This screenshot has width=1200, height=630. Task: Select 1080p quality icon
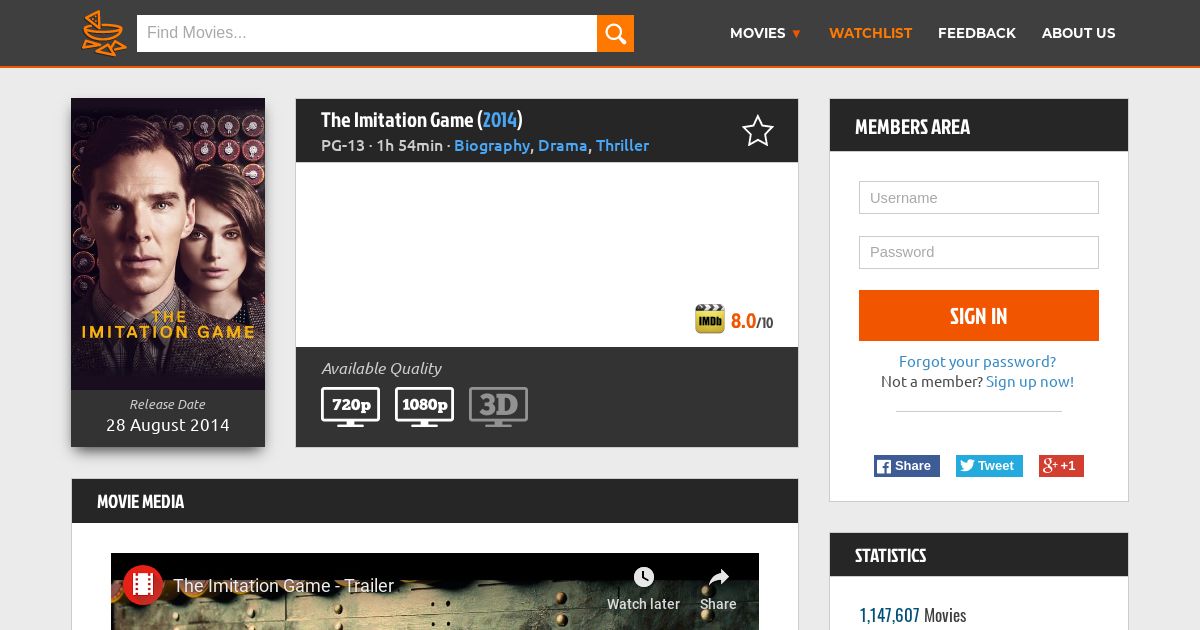pyautogui.click(x=424, y=407)
